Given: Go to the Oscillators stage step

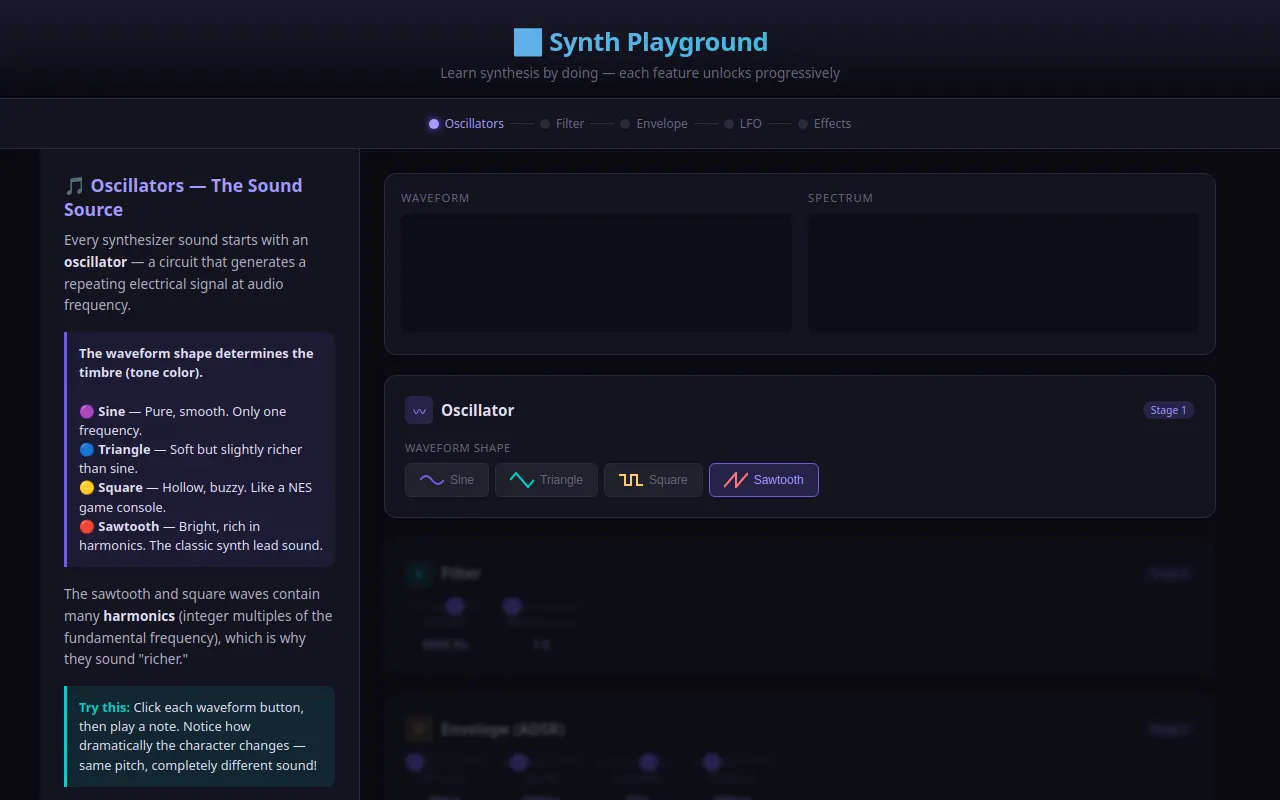Looking at the screenshot, I should 466,124.
